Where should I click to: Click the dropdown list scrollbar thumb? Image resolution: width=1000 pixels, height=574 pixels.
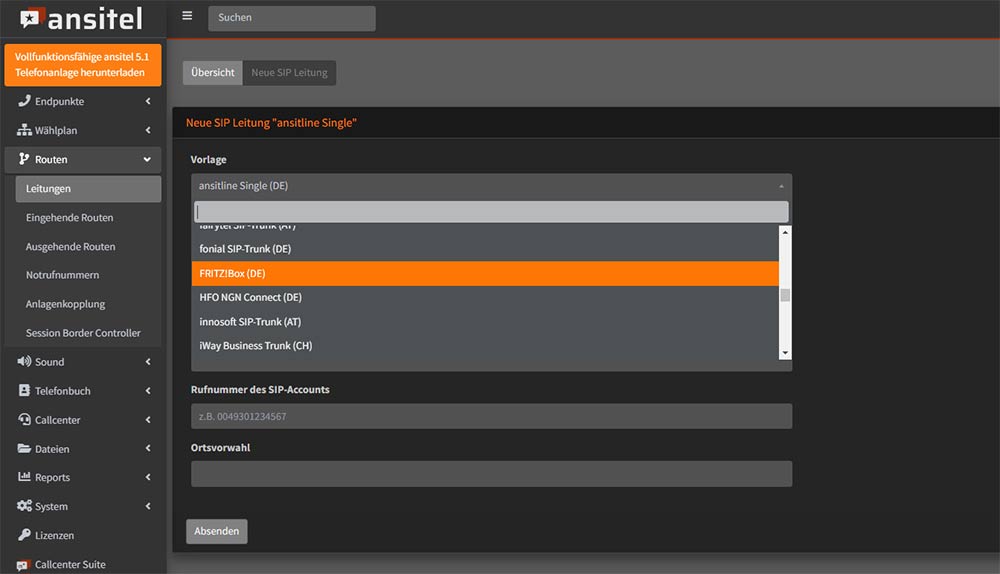[785, 295]
